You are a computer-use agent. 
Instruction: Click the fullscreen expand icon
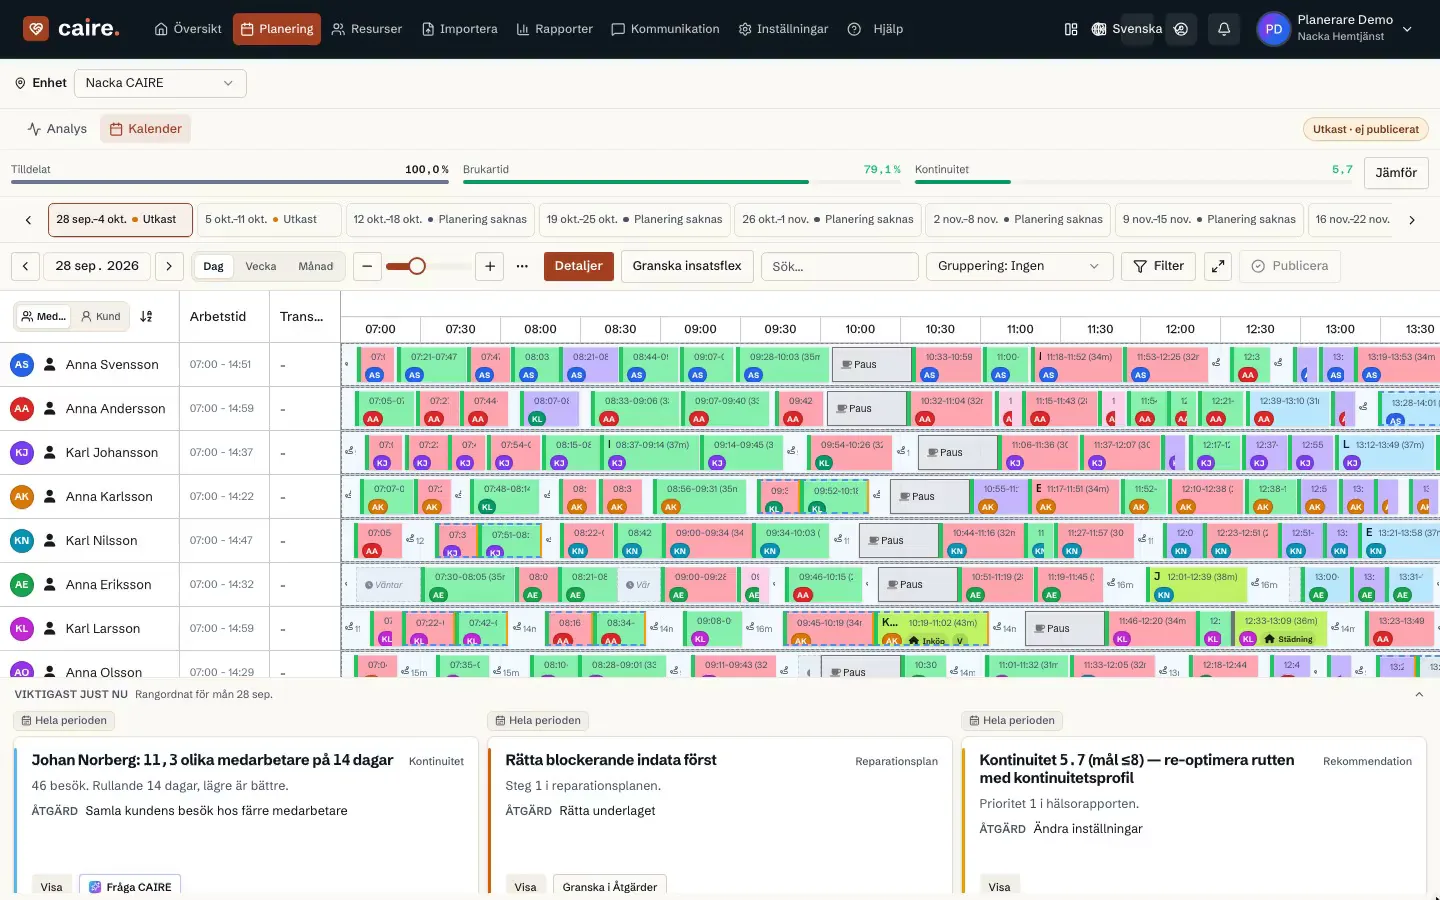point(1217,266)
